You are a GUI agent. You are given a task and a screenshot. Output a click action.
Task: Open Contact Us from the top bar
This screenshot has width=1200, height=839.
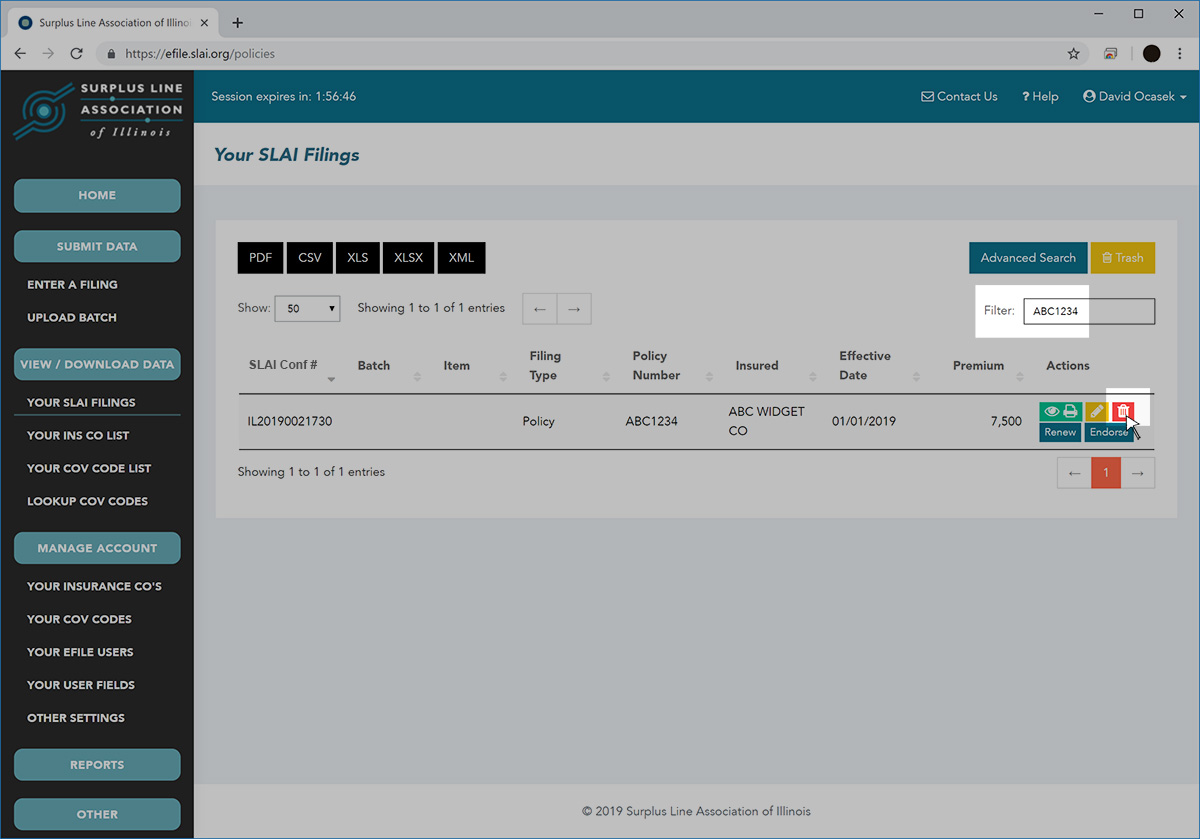(x=958, y=96)
